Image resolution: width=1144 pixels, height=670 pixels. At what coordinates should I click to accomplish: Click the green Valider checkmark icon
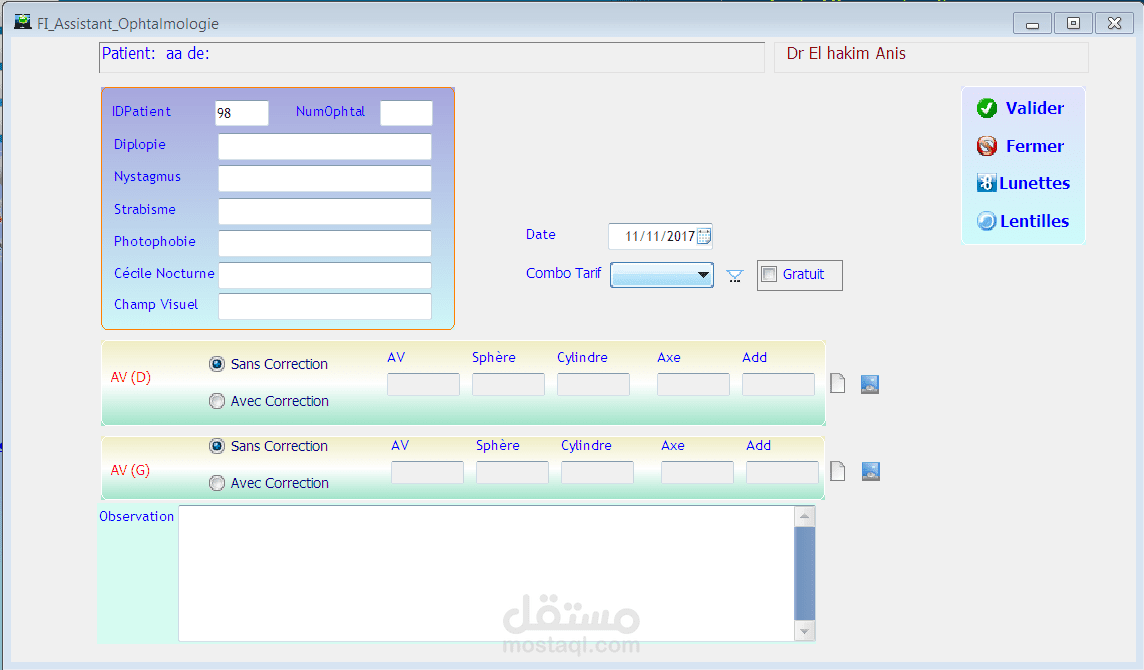(x=986, y=108)
